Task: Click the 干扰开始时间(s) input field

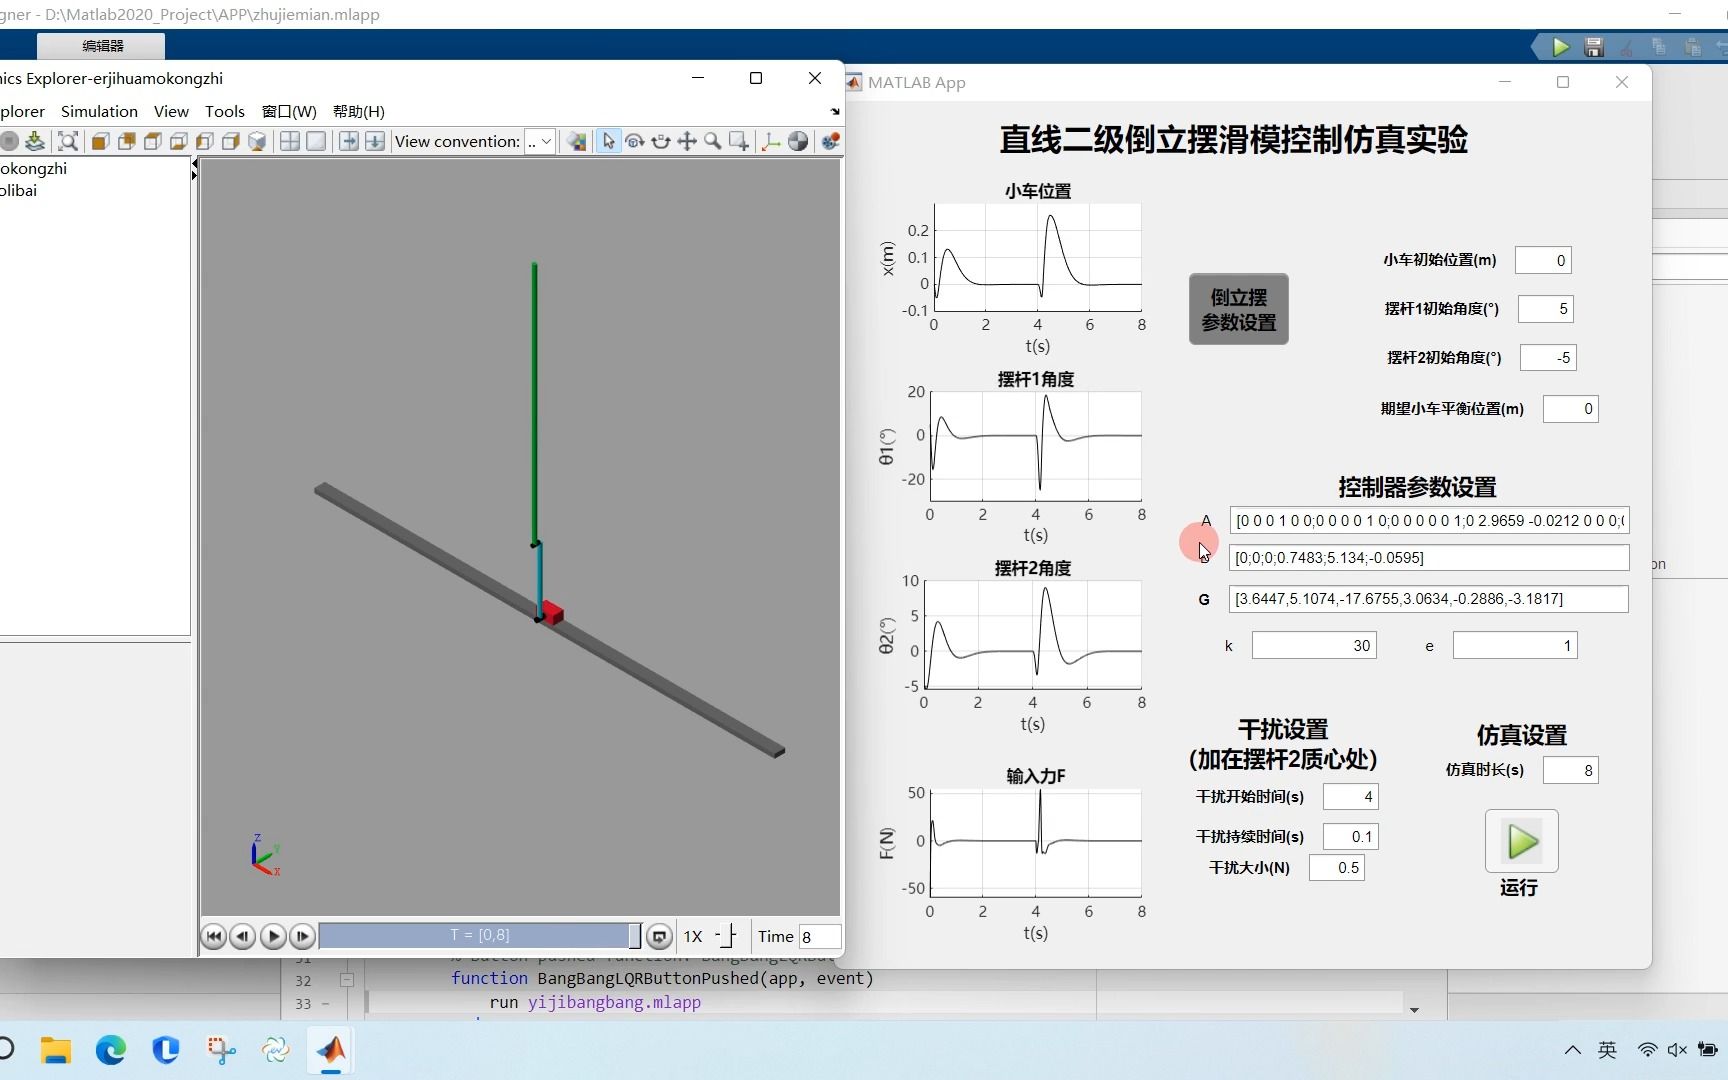Action: tap(1351, 797)
